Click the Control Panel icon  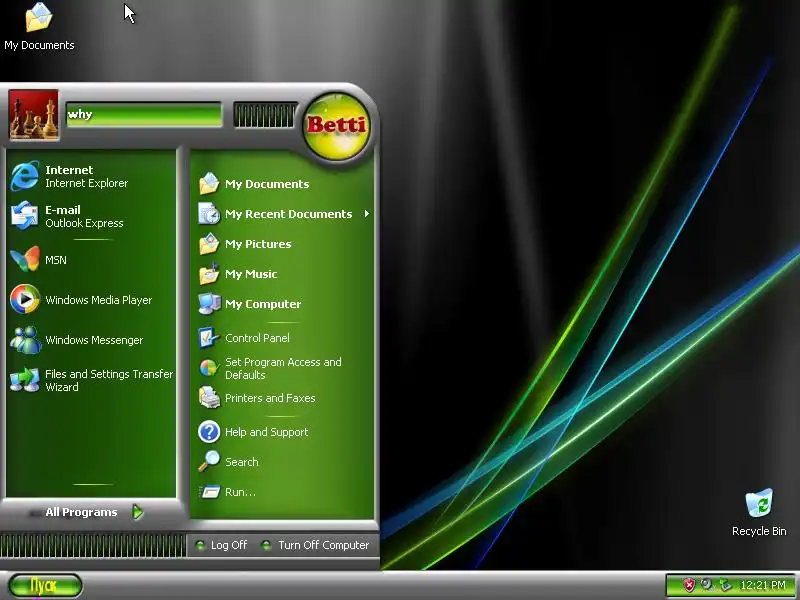pos(209,338)
